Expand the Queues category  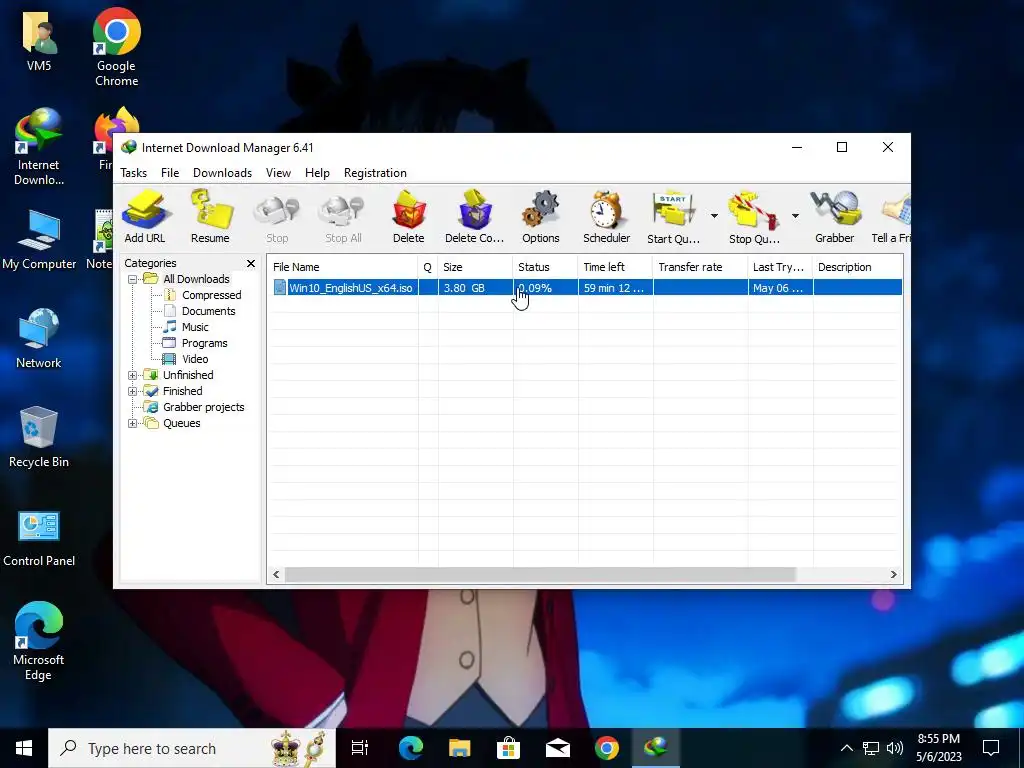[x=132, y=423]
